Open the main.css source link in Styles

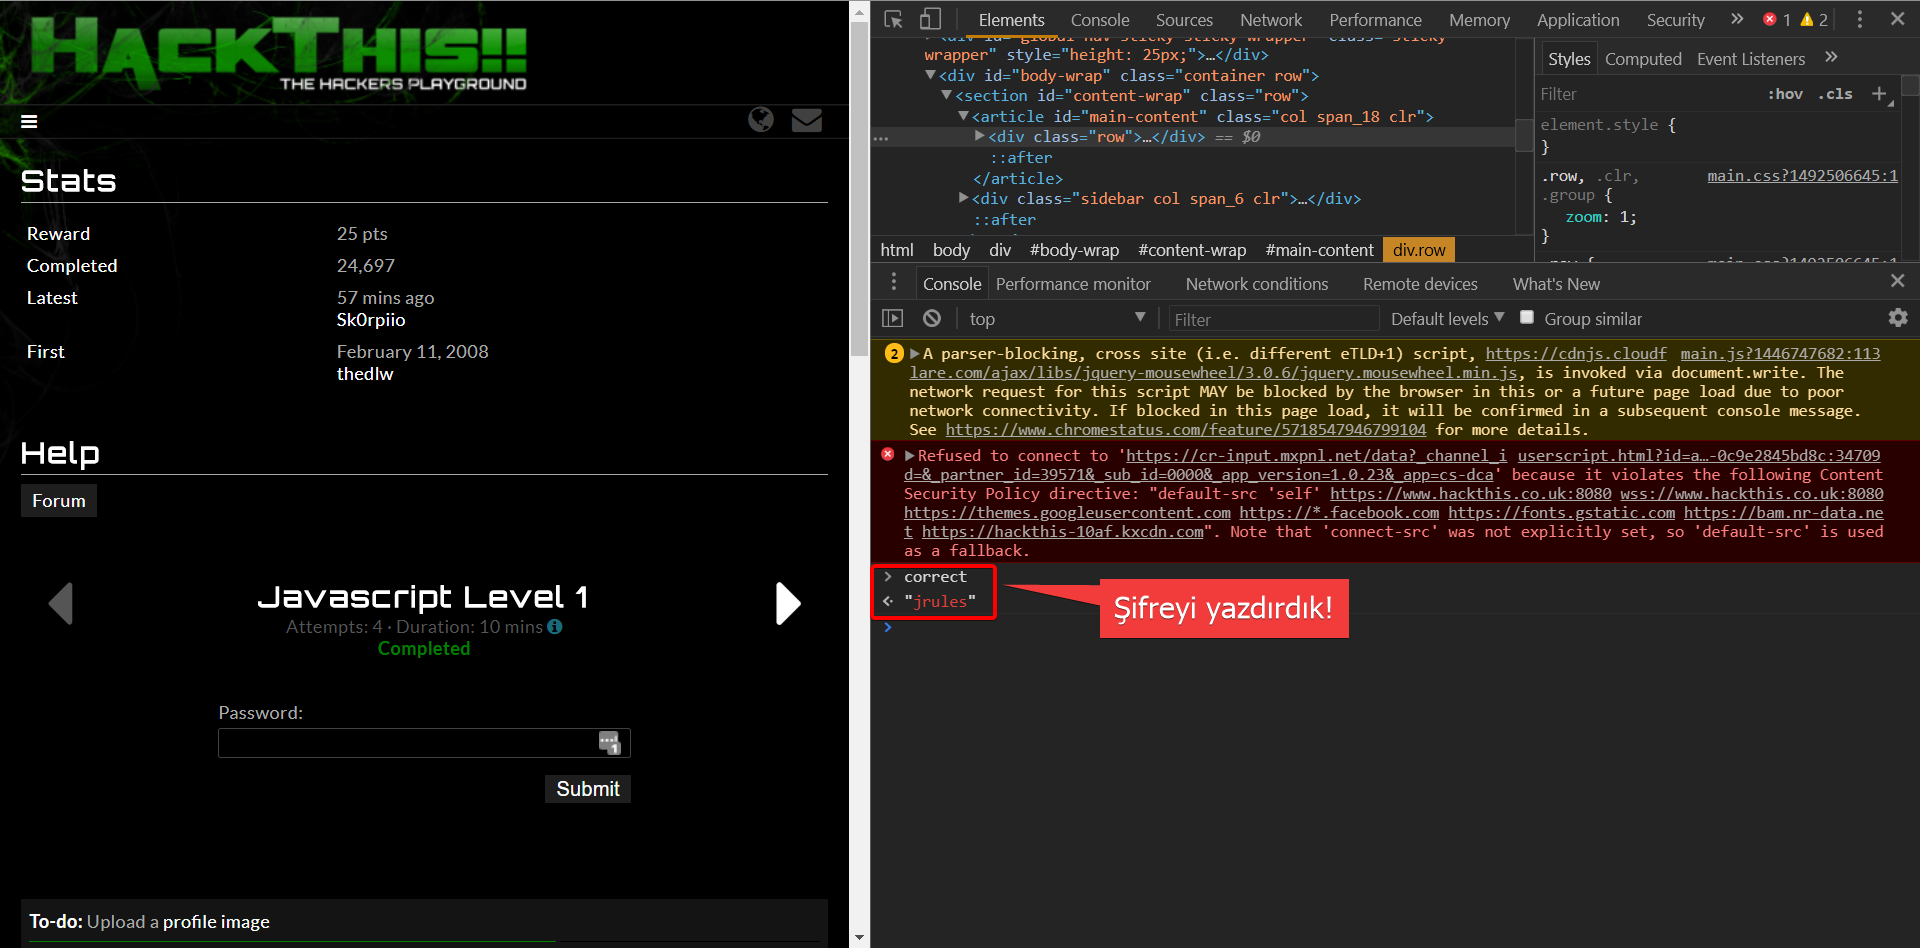[1802, 175]
